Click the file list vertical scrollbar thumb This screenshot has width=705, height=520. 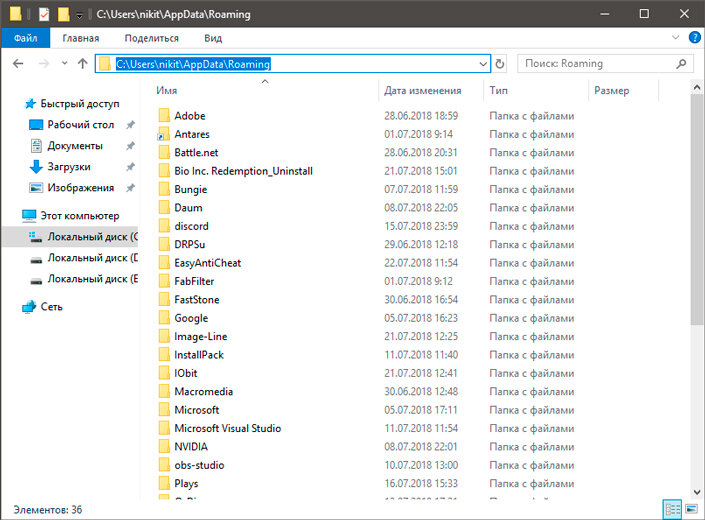pos(696,209)
